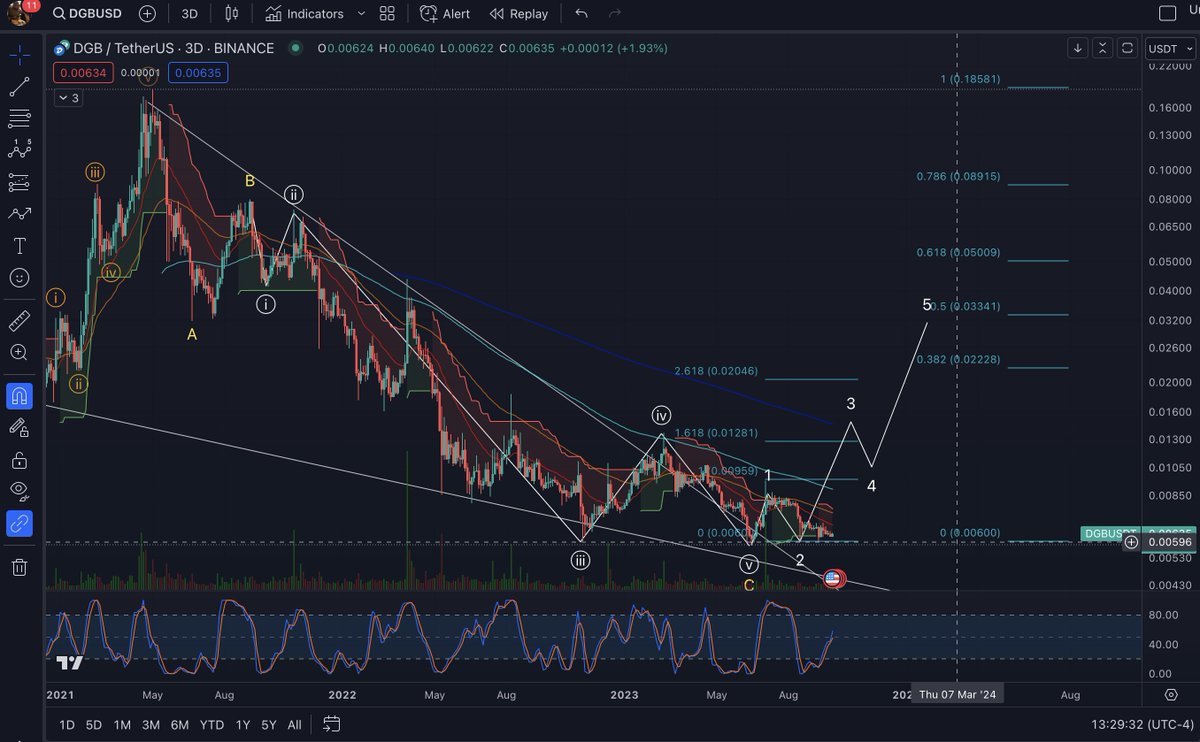
Task: Start bar Replay mode
Action: [x=519, y=13]
